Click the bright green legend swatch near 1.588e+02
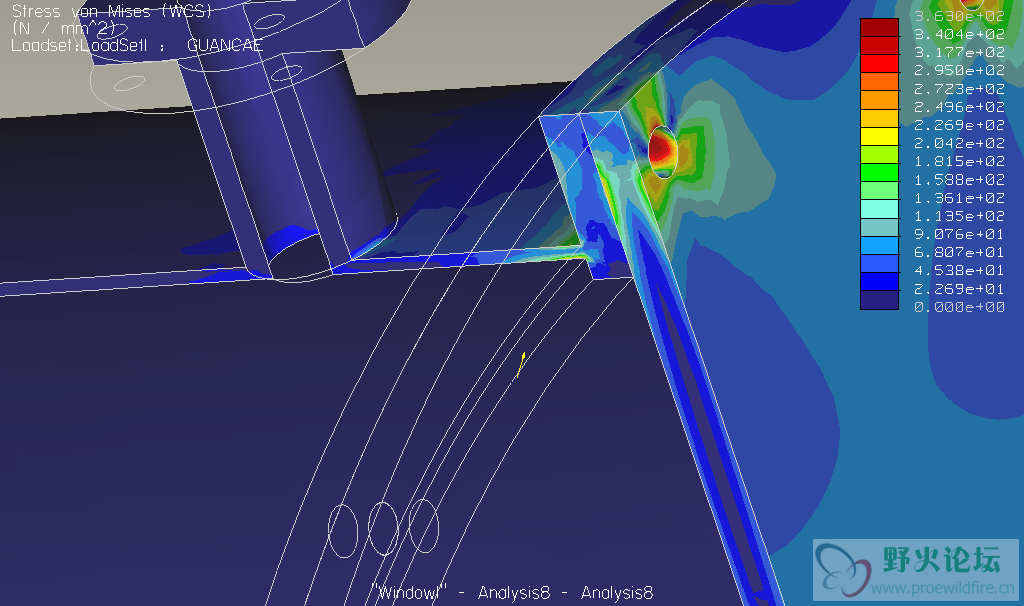This screenshot has height=606, width=1024. pos(879,172)
